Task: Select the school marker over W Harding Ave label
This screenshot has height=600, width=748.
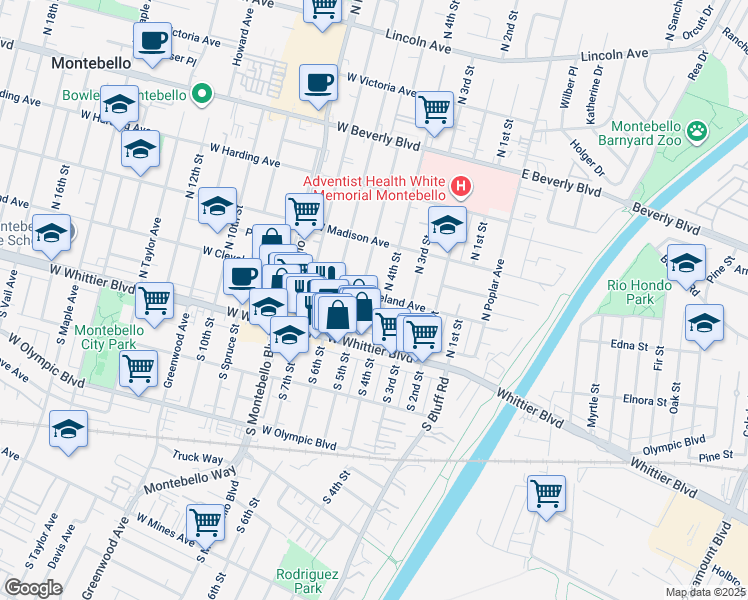Action: pyautogui.click(x=140, y=150)
